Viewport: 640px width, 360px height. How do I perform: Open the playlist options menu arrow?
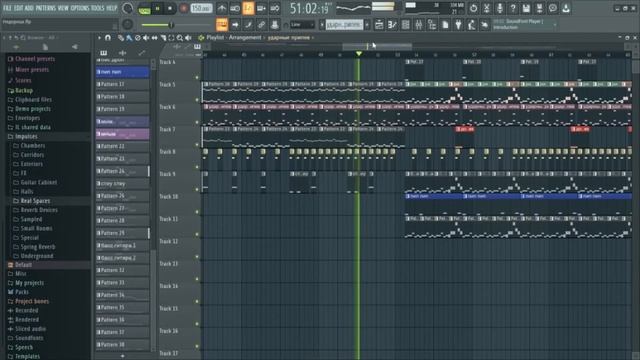pos(99,38)
